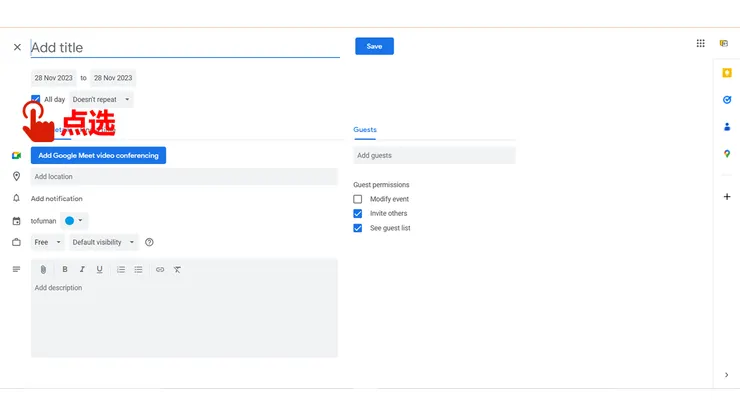Add Google Meet video conferencing

point(98,155)
